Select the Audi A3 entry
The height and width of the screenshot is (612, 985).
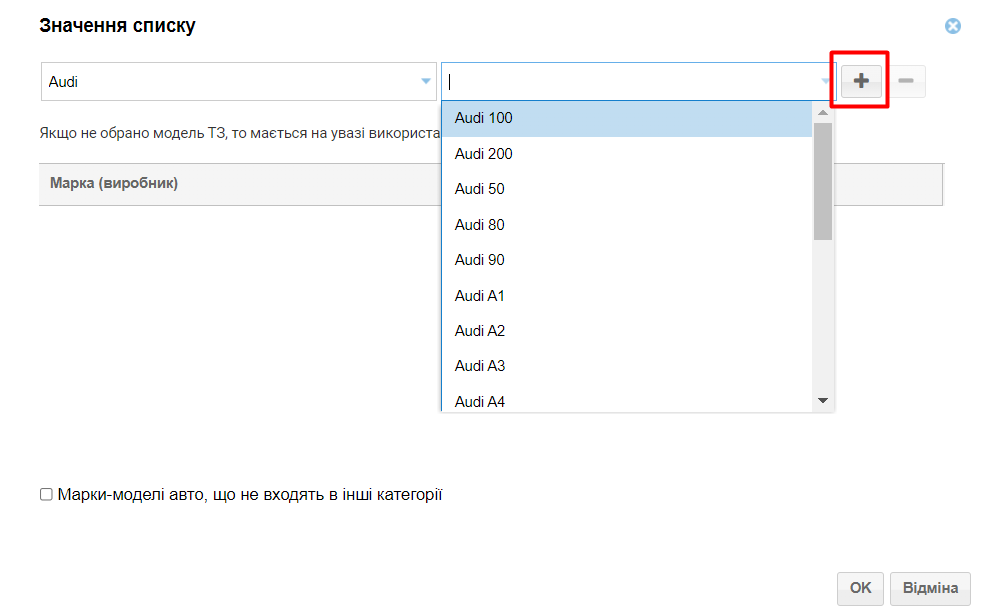(x=627, y=366)
